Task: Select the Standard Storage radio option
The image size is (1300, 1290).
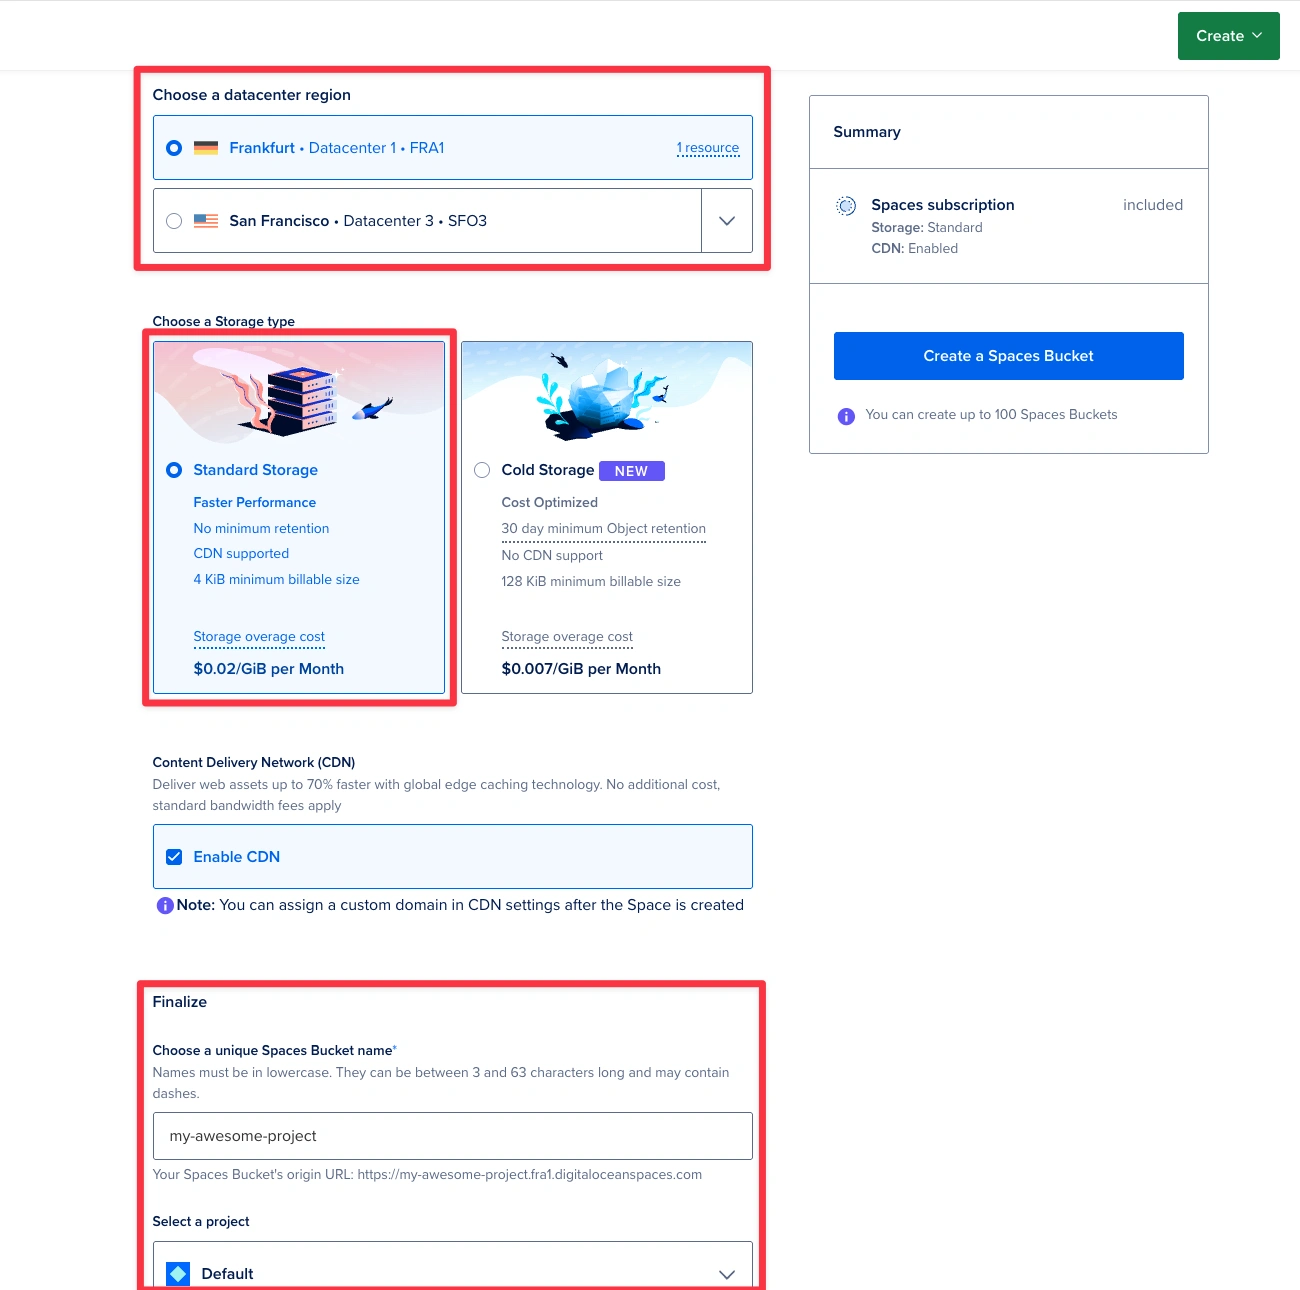Action: [174, 470]
